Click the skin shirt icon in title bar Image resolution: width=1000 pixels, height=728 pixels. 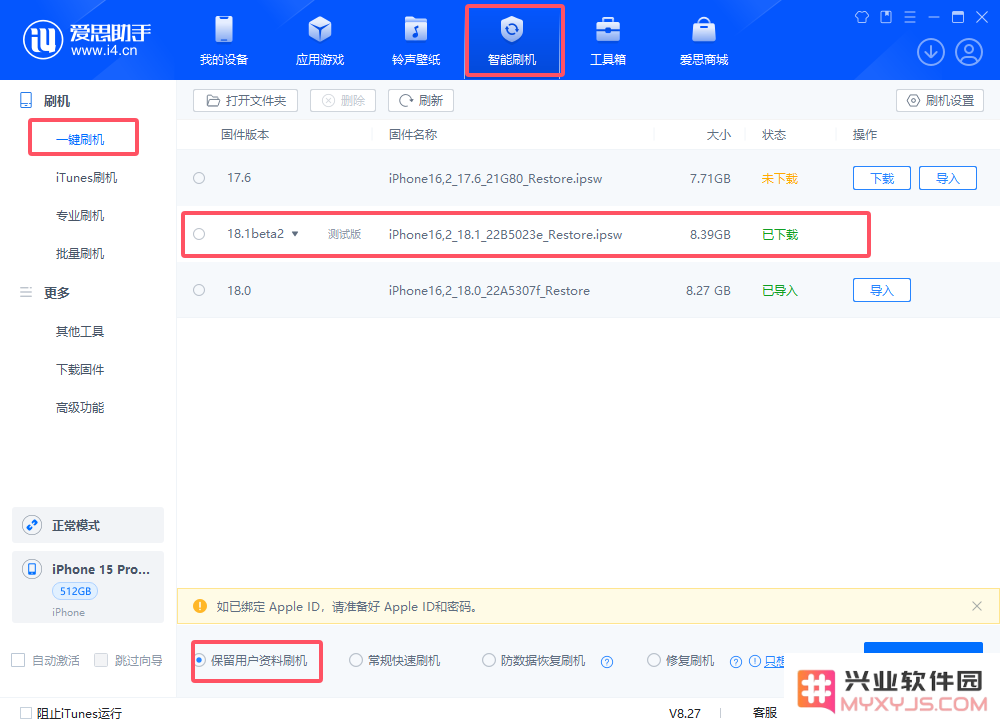pyautogui.click(x=862, y=17)
